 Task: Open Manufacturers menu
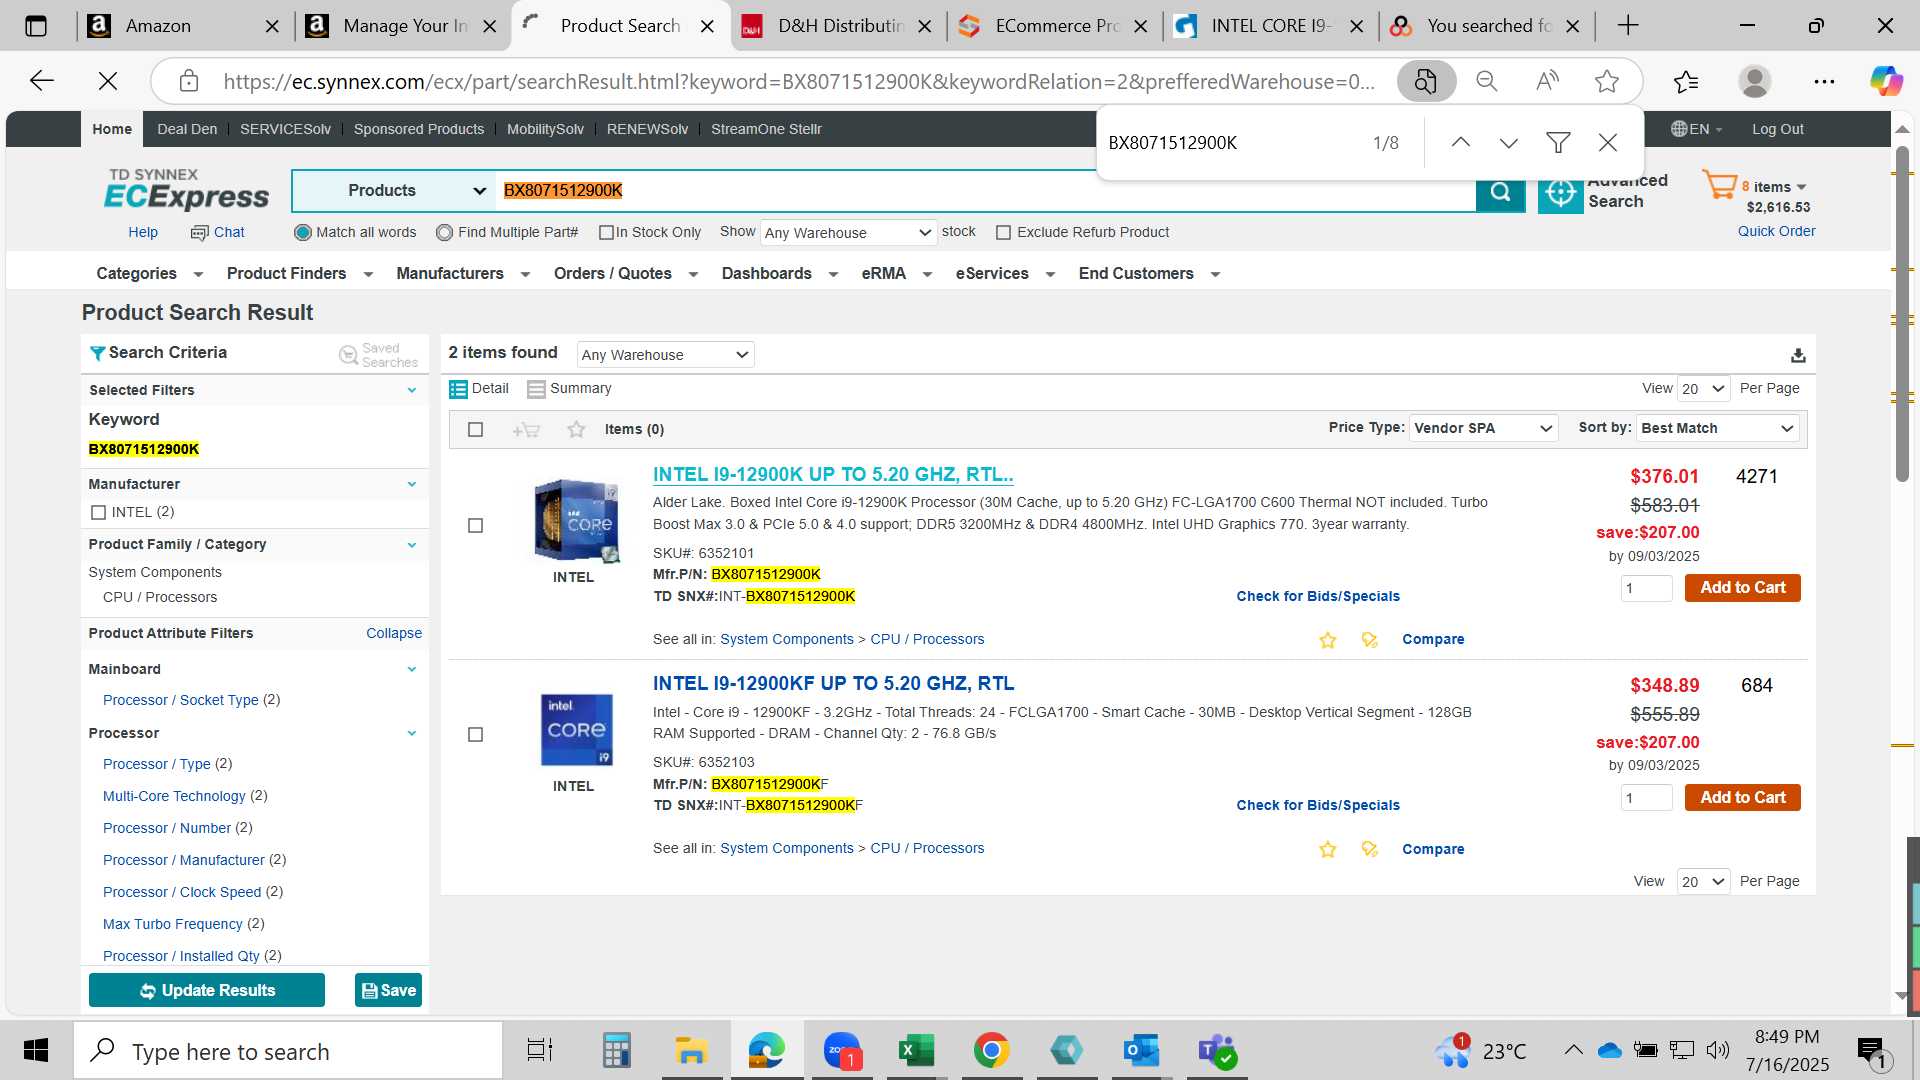pyautogui.click(x=462, y=274)
